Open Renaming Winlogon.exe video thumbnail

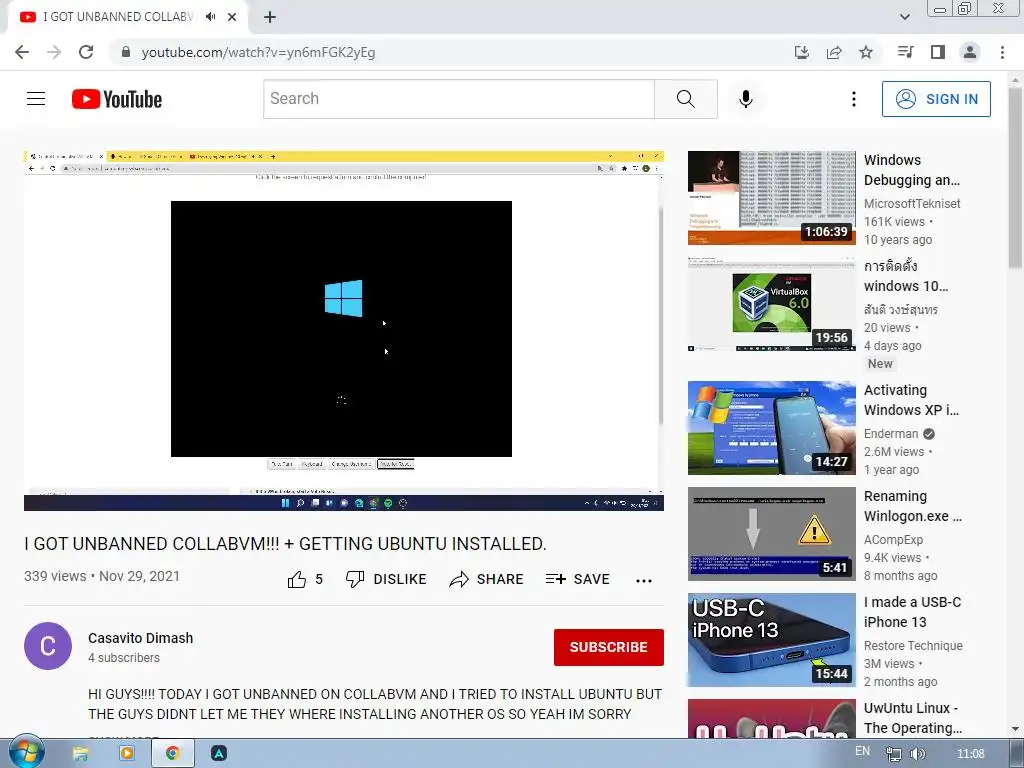771,534
